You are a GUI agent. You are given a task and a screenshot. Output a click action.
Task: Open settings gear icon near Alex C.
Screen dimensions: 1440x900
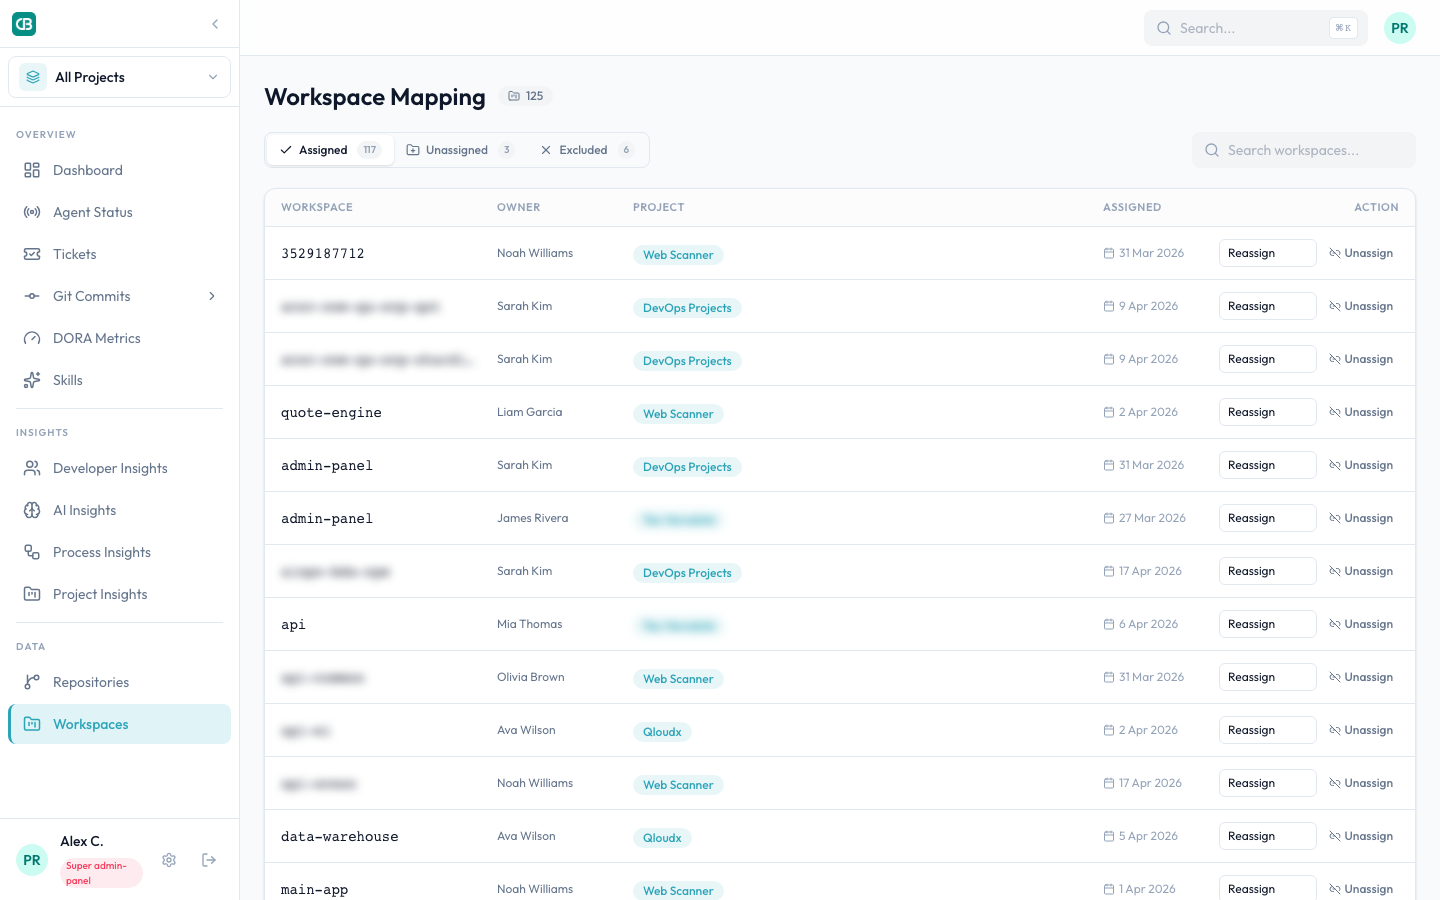click(x=169, y=860)
